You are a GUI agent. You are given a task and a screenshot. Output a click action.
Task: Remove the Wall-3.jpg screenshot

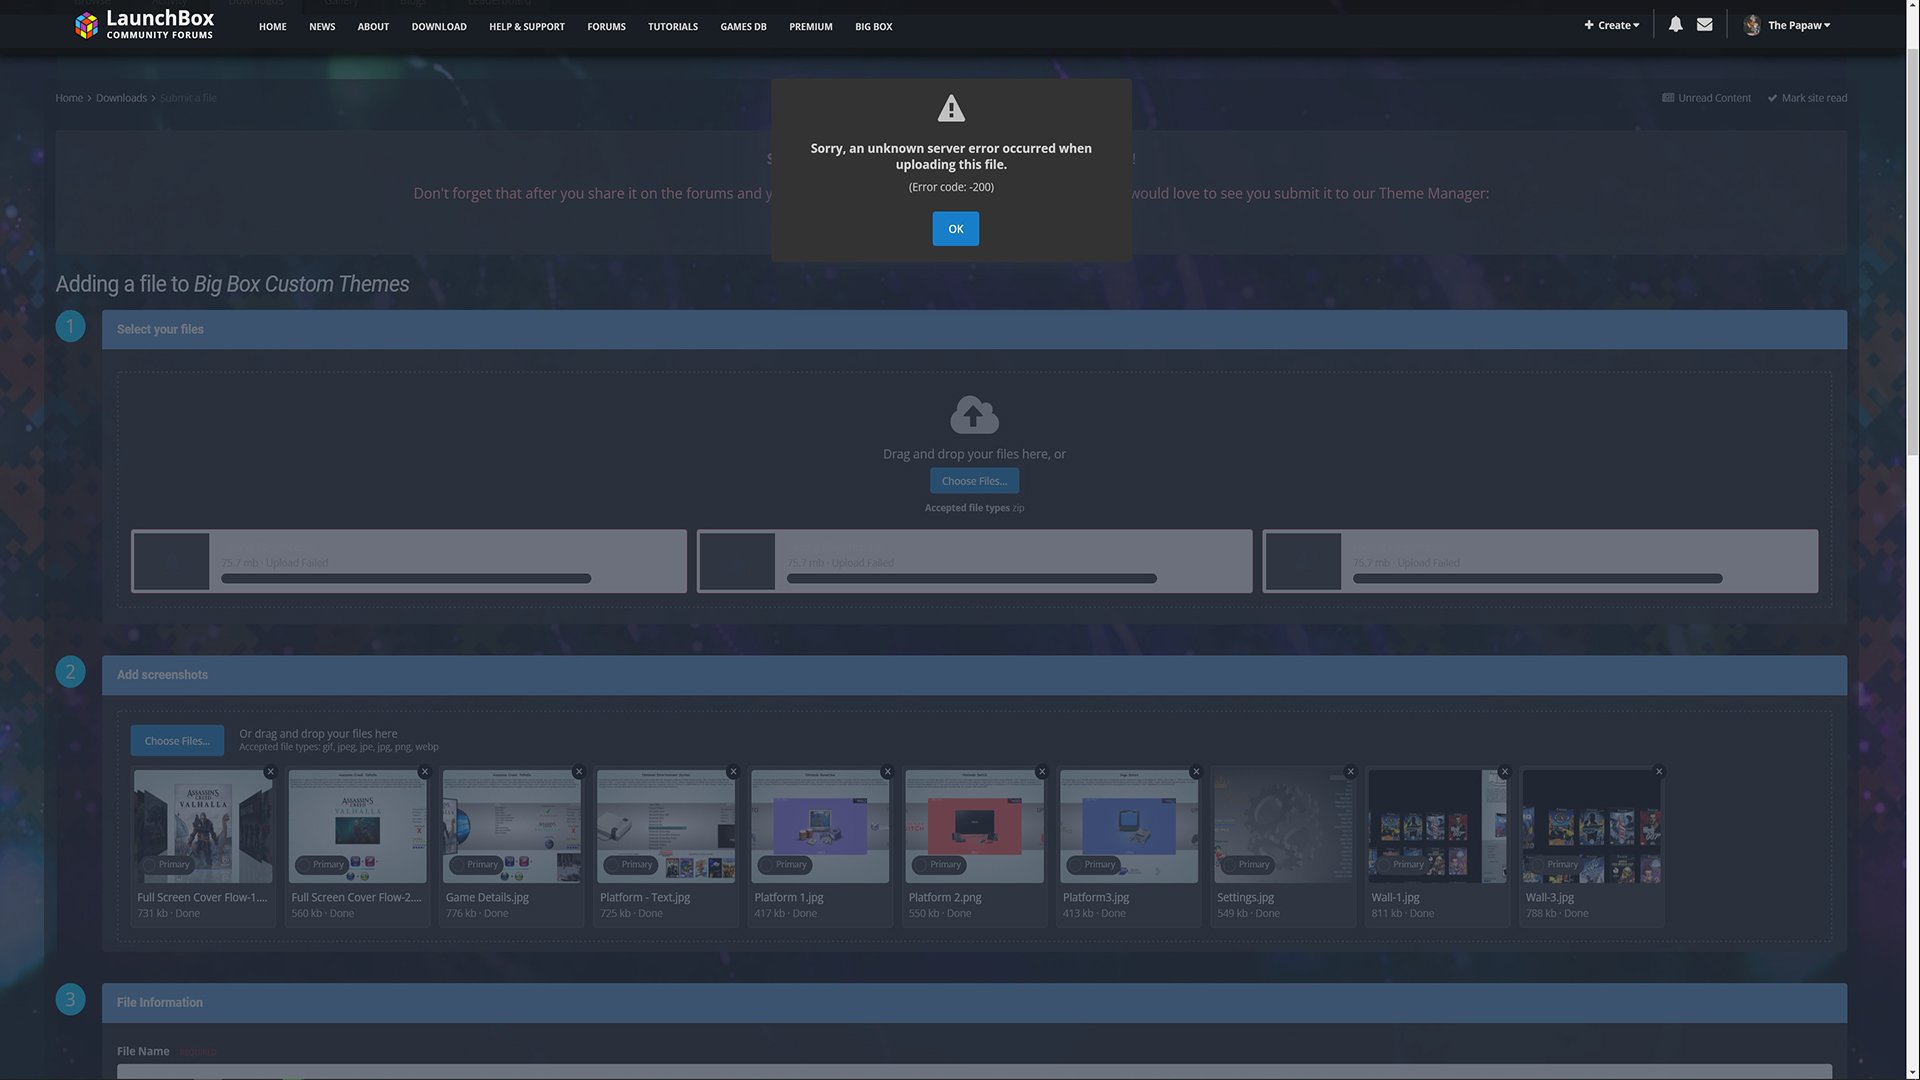click(x=1659, y=772)
